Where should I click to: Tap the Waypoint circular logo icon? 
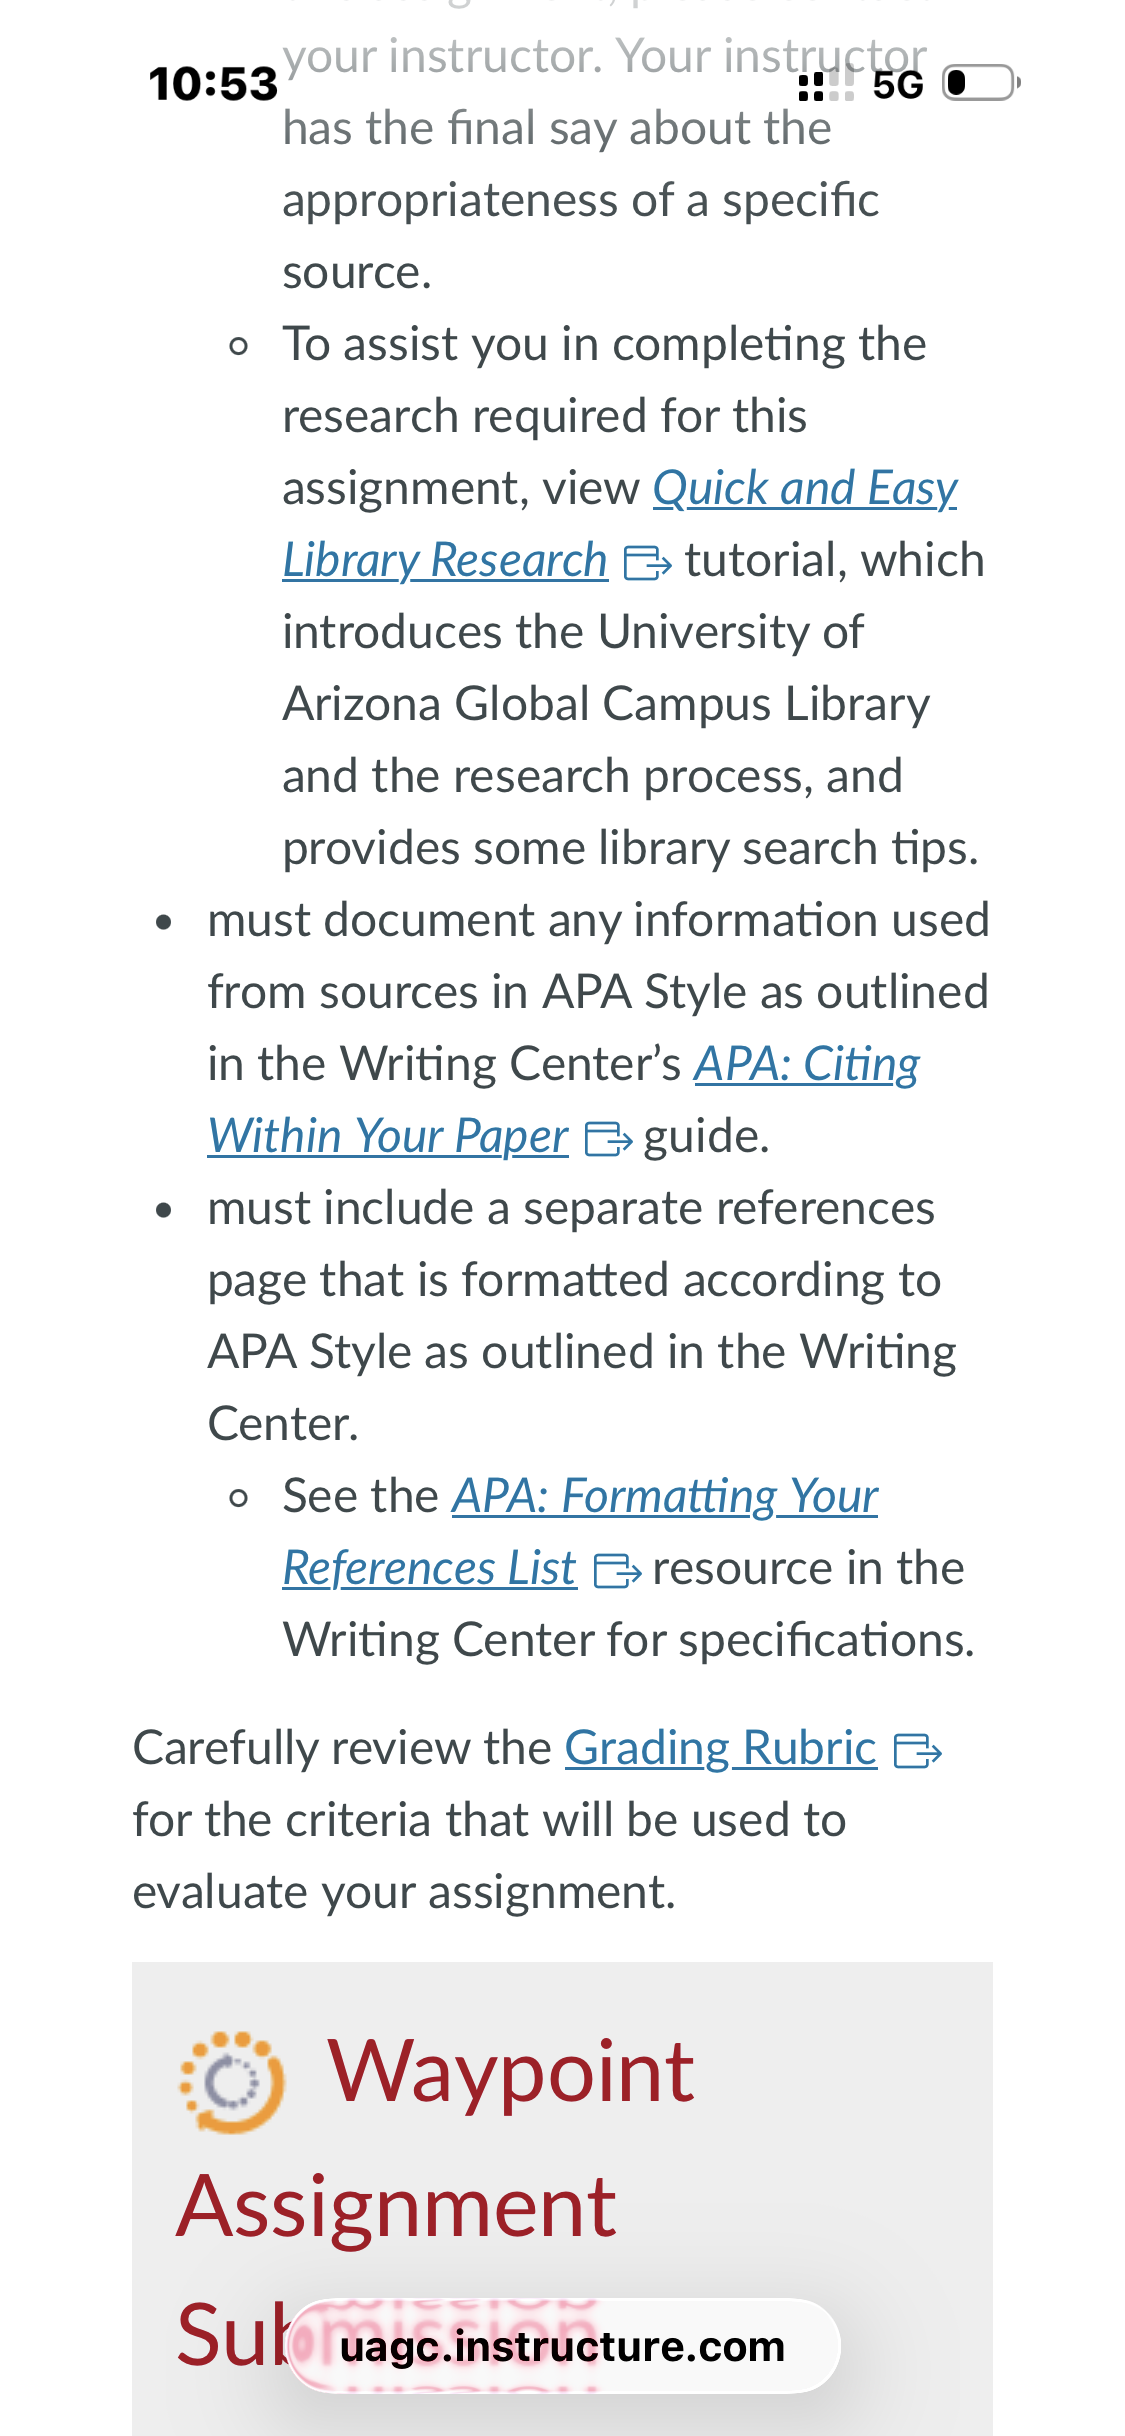pos(232,2082)
